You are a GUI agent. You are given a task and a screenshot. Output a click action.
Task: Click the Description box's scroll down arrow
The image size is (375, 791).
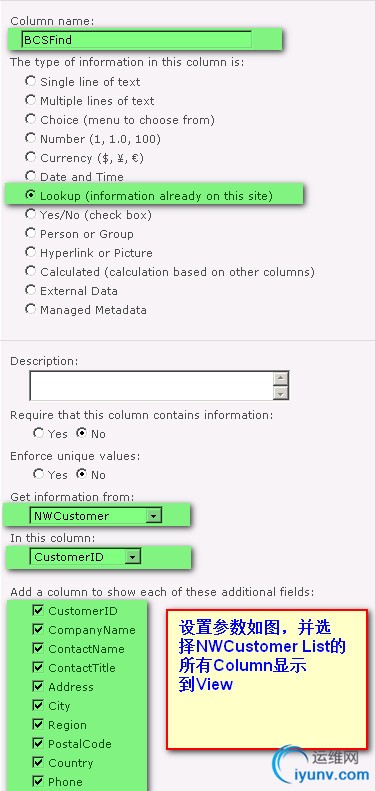(281, 393)
